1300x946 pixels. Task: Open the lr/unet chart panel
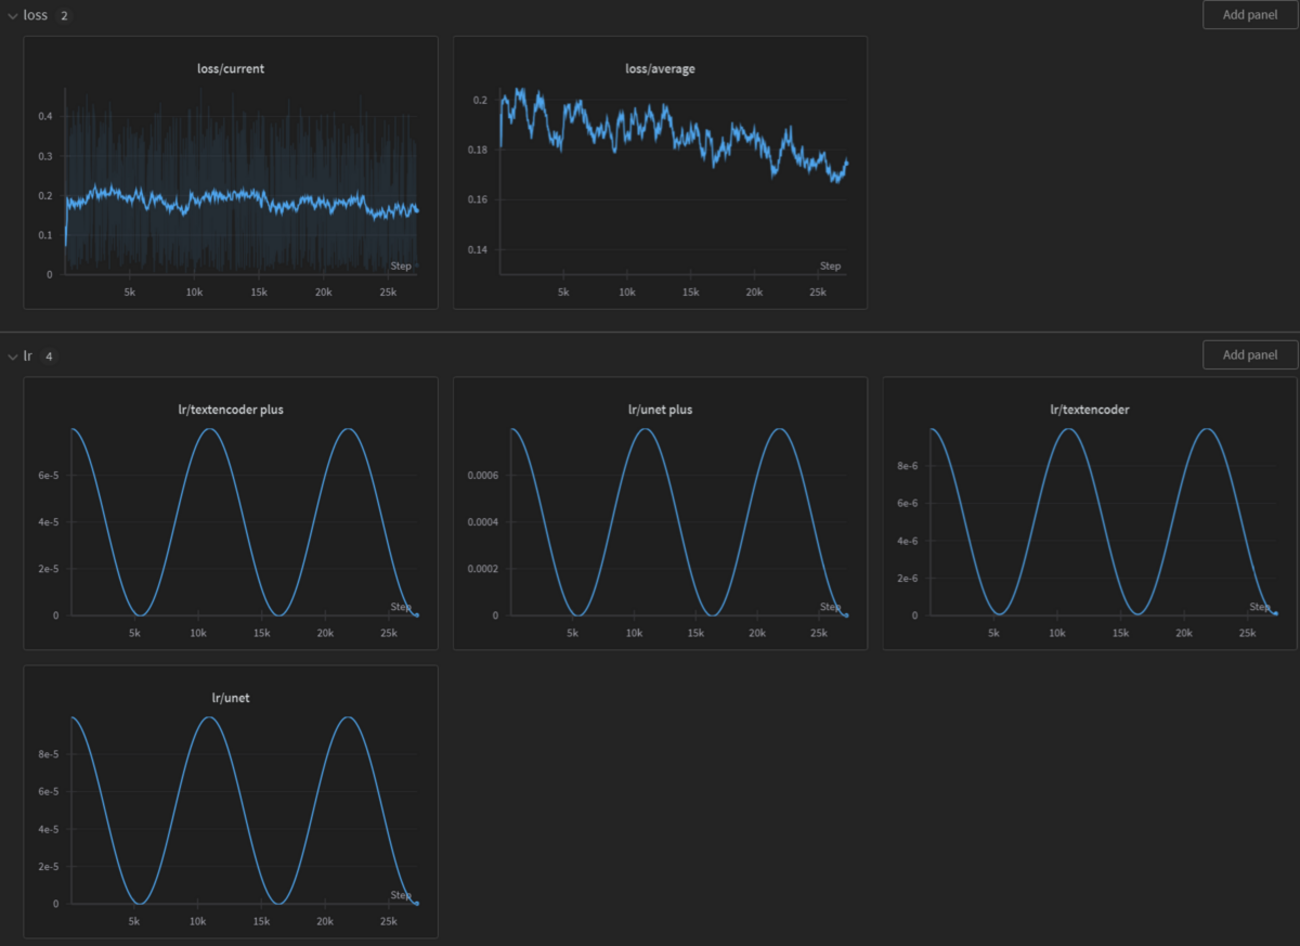click(231, 802)
